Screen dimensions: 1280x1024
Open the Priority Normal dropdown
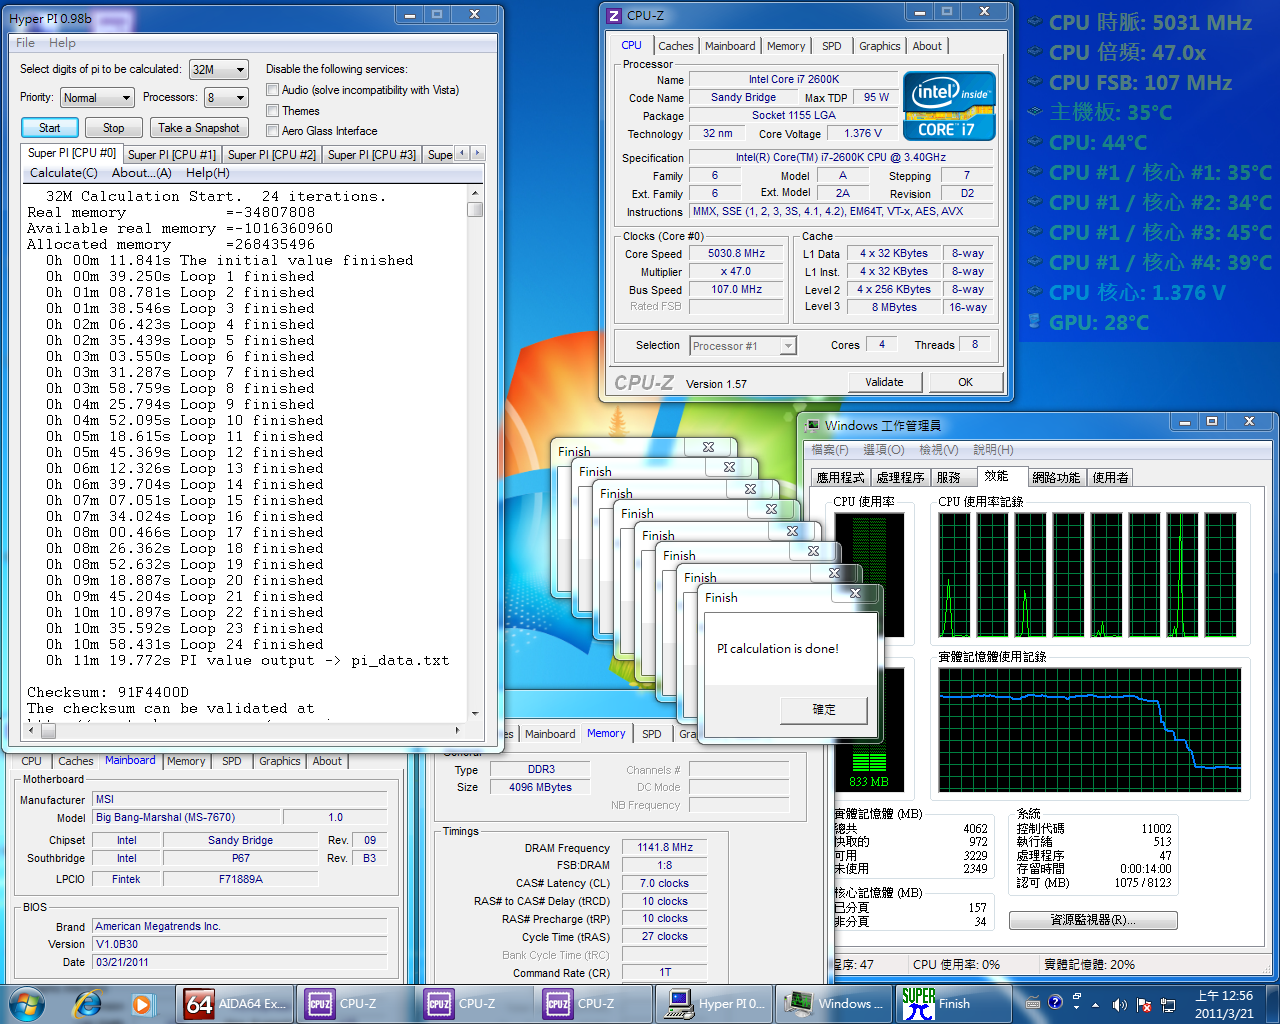point(97,98)
